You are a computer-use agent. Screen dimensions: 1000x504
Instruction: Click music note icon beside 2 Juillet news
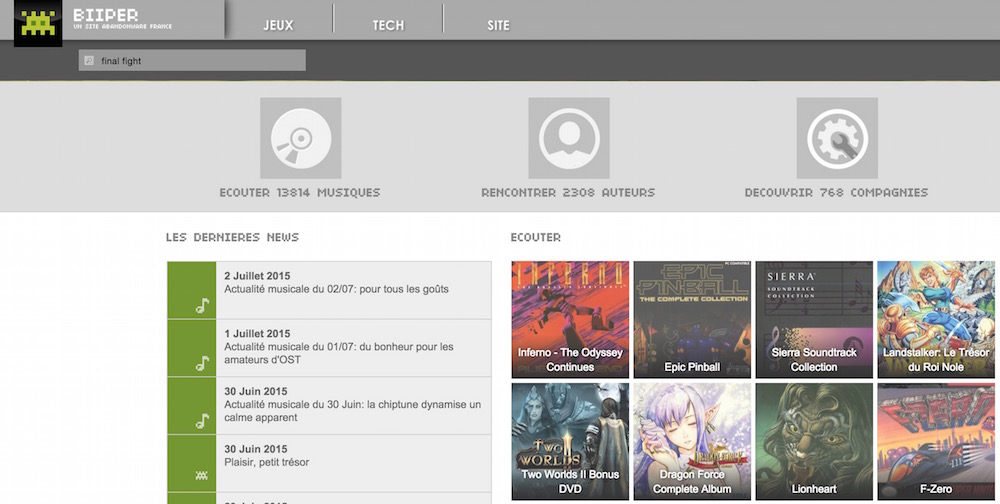pos(201,306)
